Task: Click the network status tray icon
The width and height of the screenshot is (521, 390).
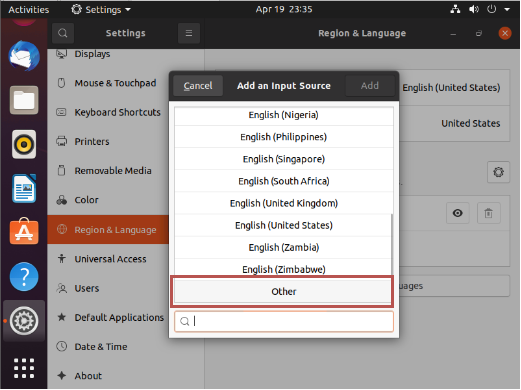Action: (x=455, y=9)
